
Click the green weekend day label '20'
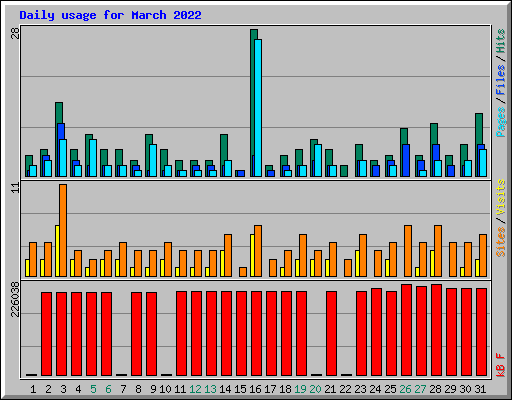(315, 389)
